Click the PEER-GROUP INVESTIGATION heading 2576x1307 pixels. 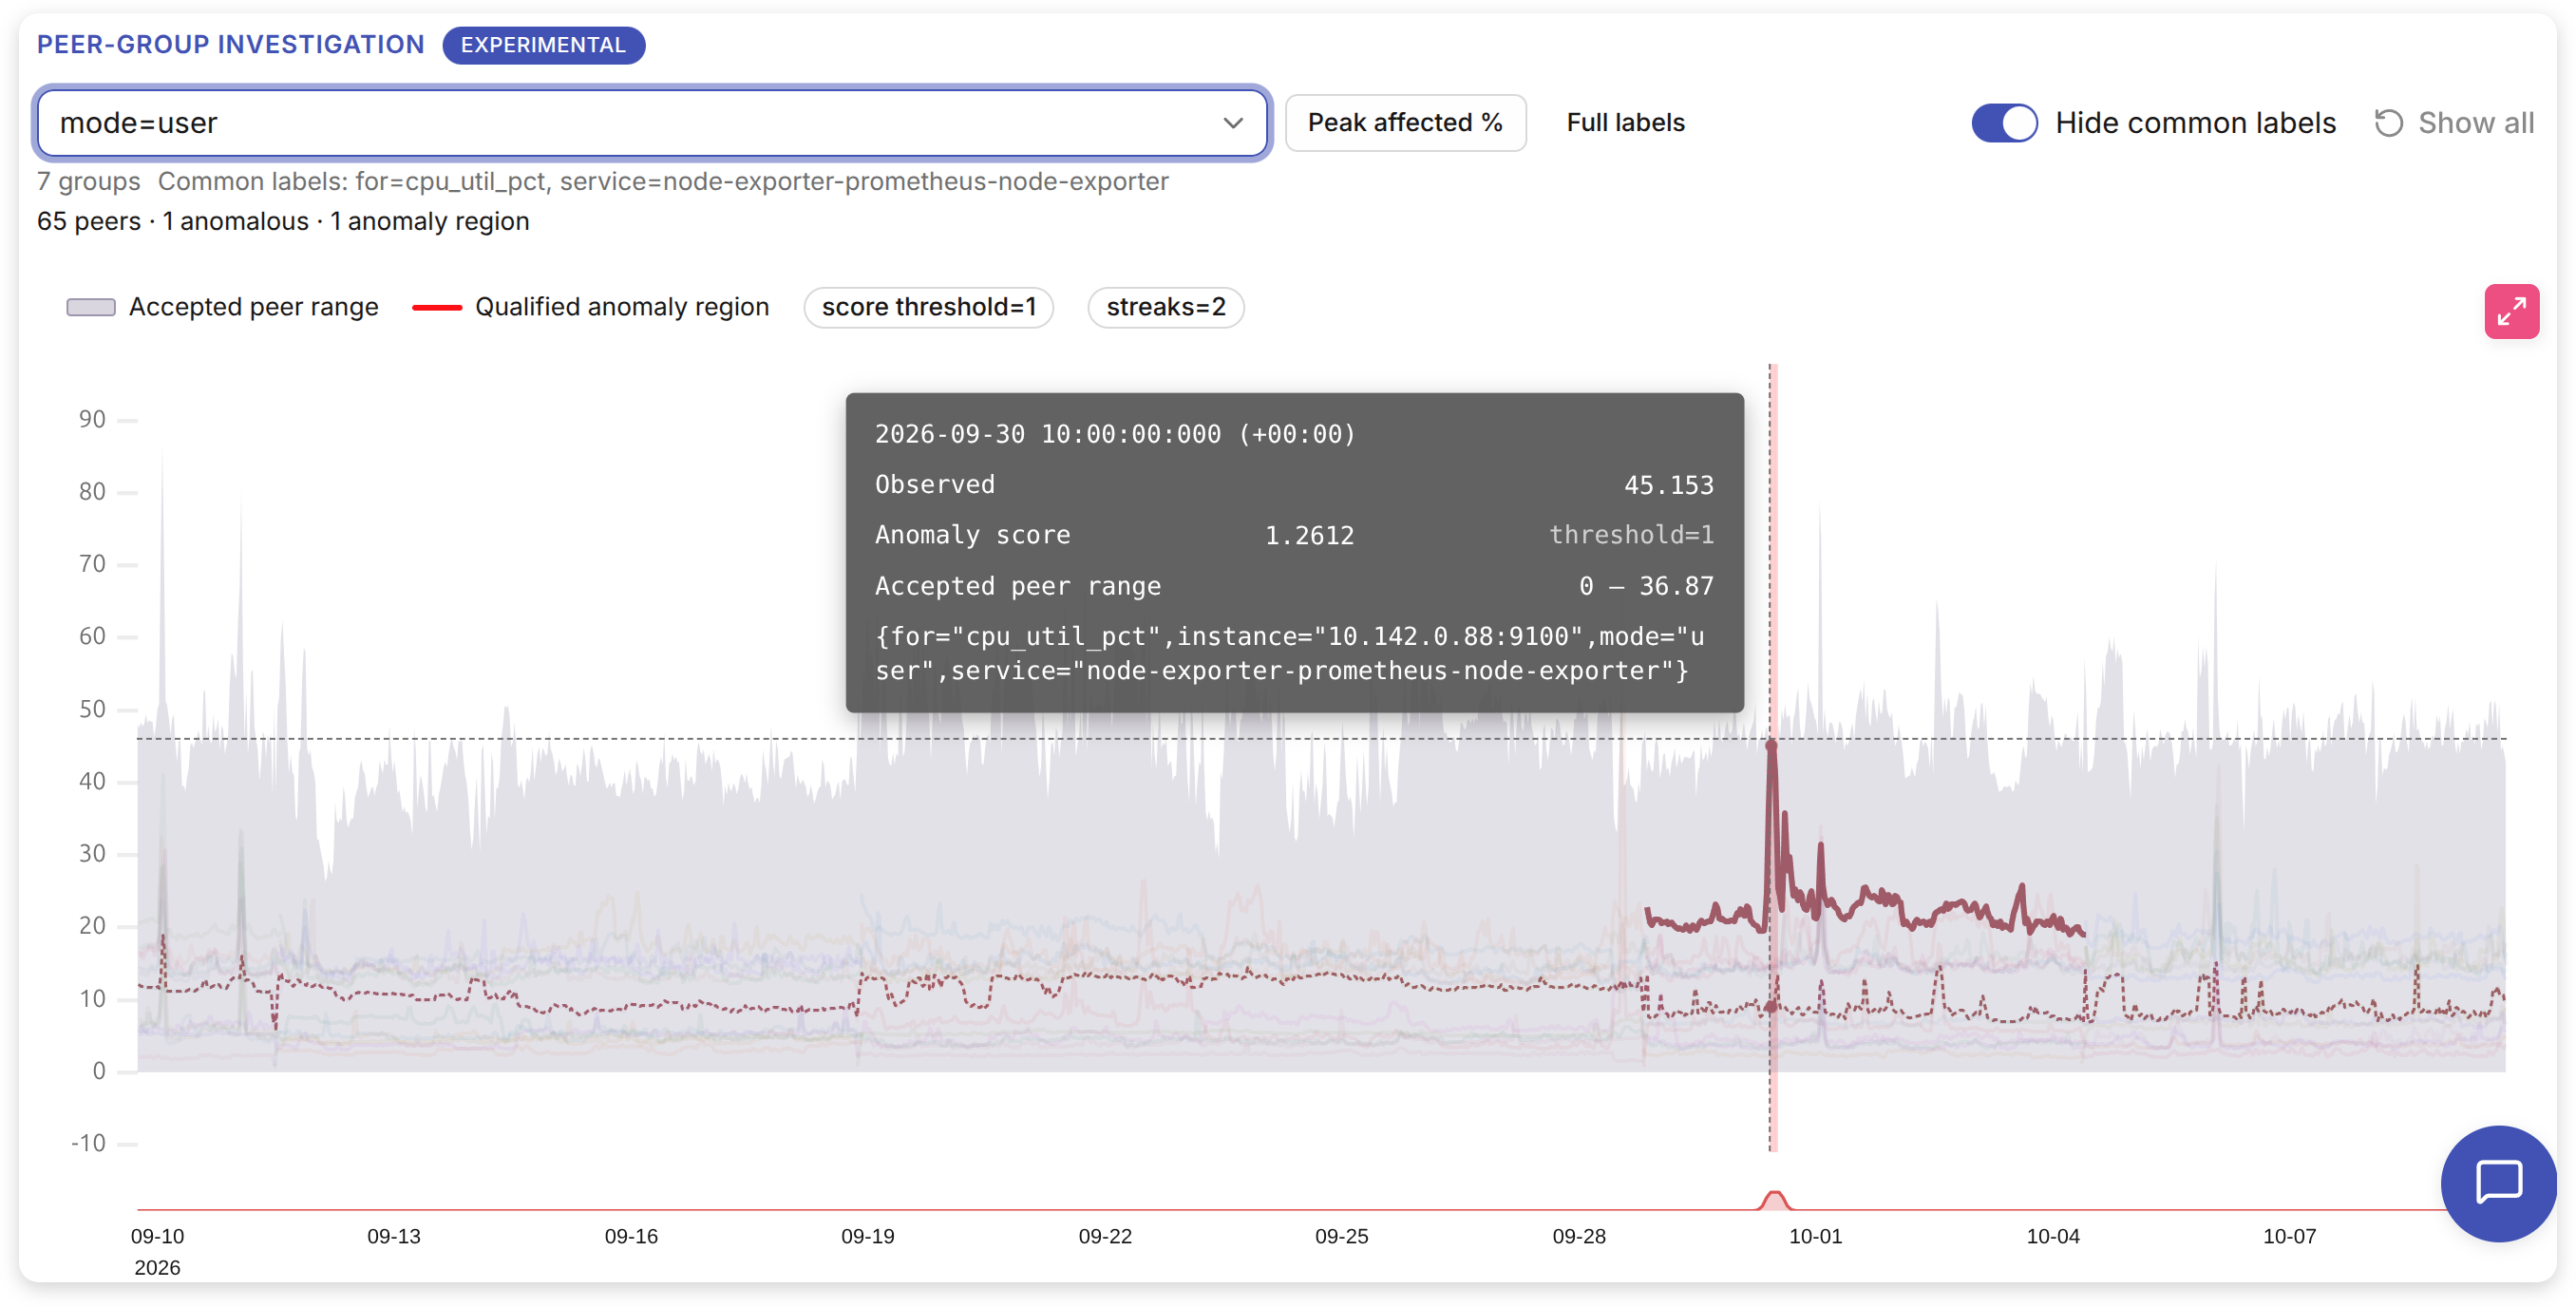click(x=231, y=45)
